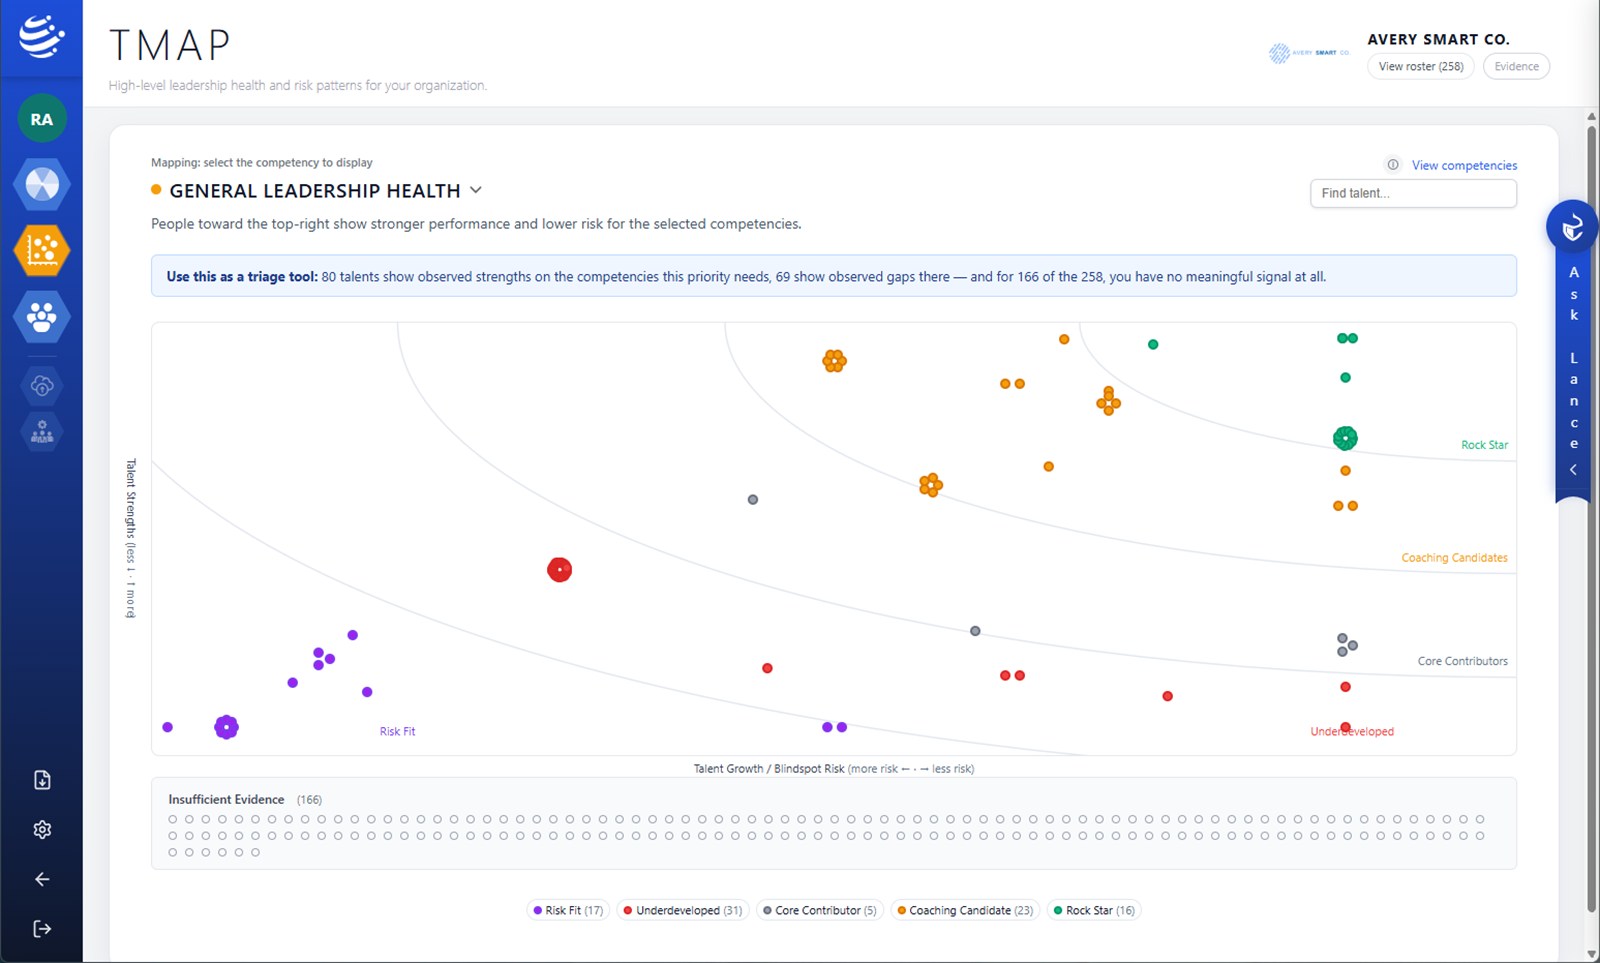Select the large red Underdeveloped cluster dot
The height and width of the screenshot is (963, 1600).
point(559,570)
